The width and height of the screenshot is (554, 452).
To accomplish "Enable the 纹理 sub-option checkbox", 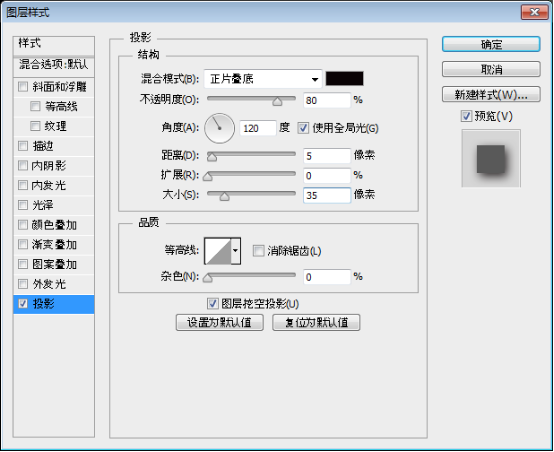I will click(35, 126).
